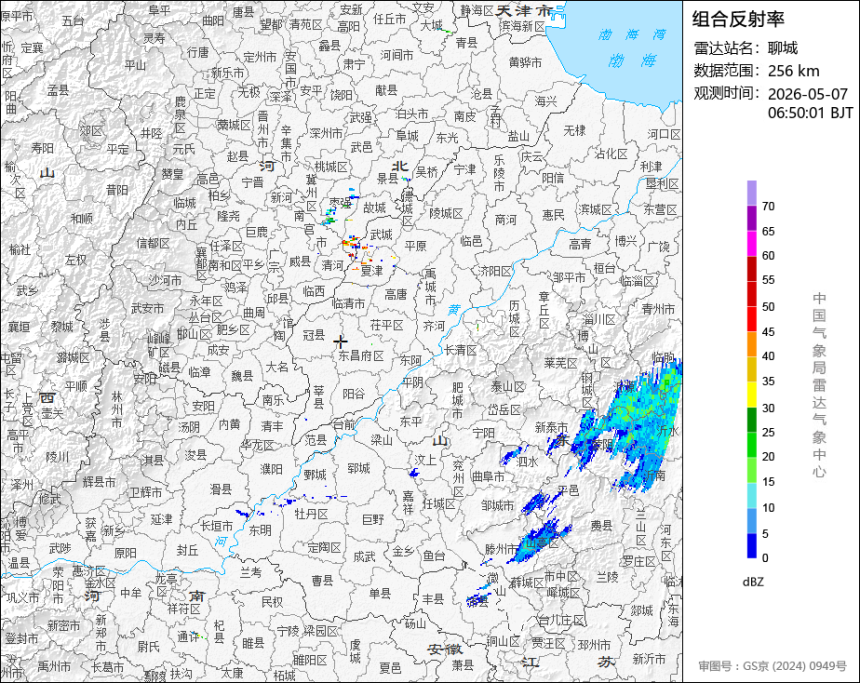This screenshot has height=683, width=860.
Task: Click the 沙河市 map label
Action: tap(165, 280)
